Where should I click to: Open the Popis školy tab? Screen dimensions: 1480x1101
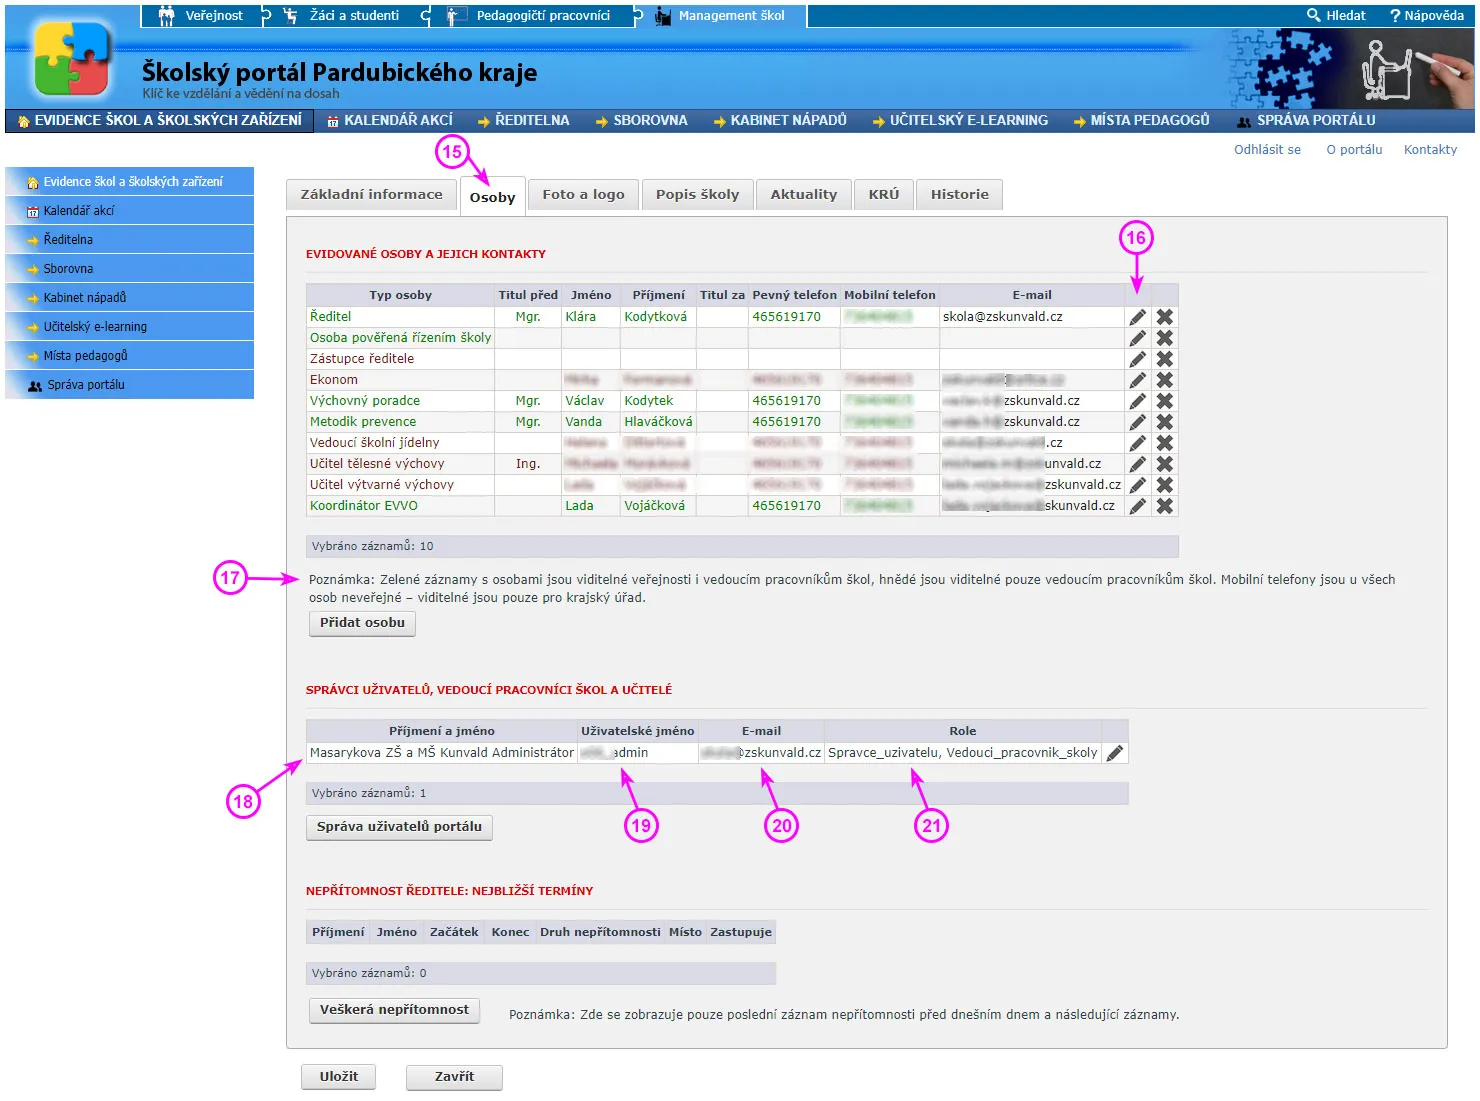coord(697,195)
